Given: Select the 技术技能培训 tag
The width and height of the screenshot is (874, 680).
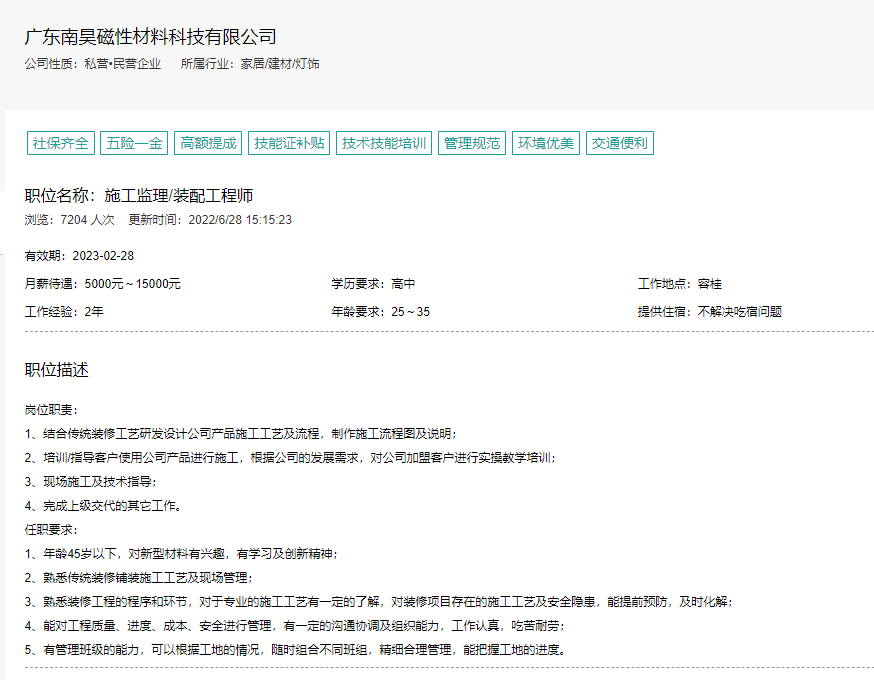Looking at the screenshot, I should (x=384, y=143).
